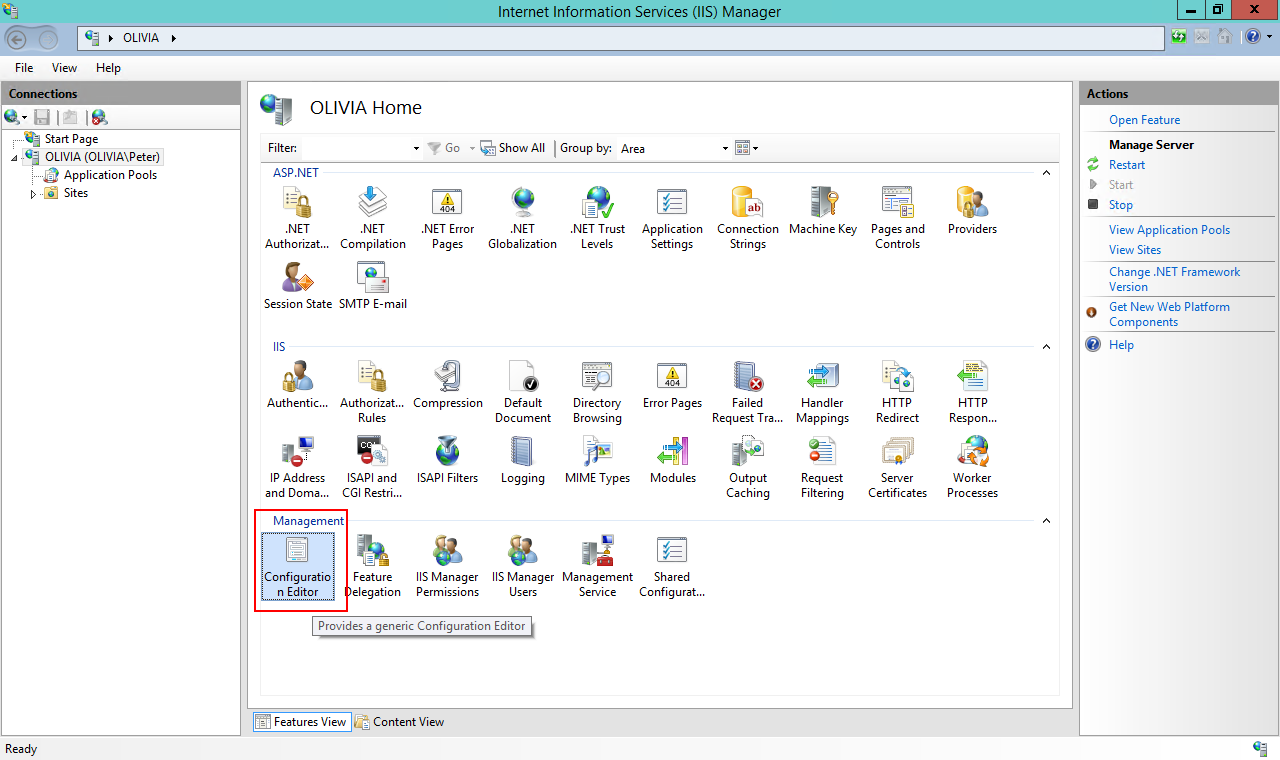Open HTTP Redirect feature
This screenshot has width=1280, height=760.
coord(897,392)
